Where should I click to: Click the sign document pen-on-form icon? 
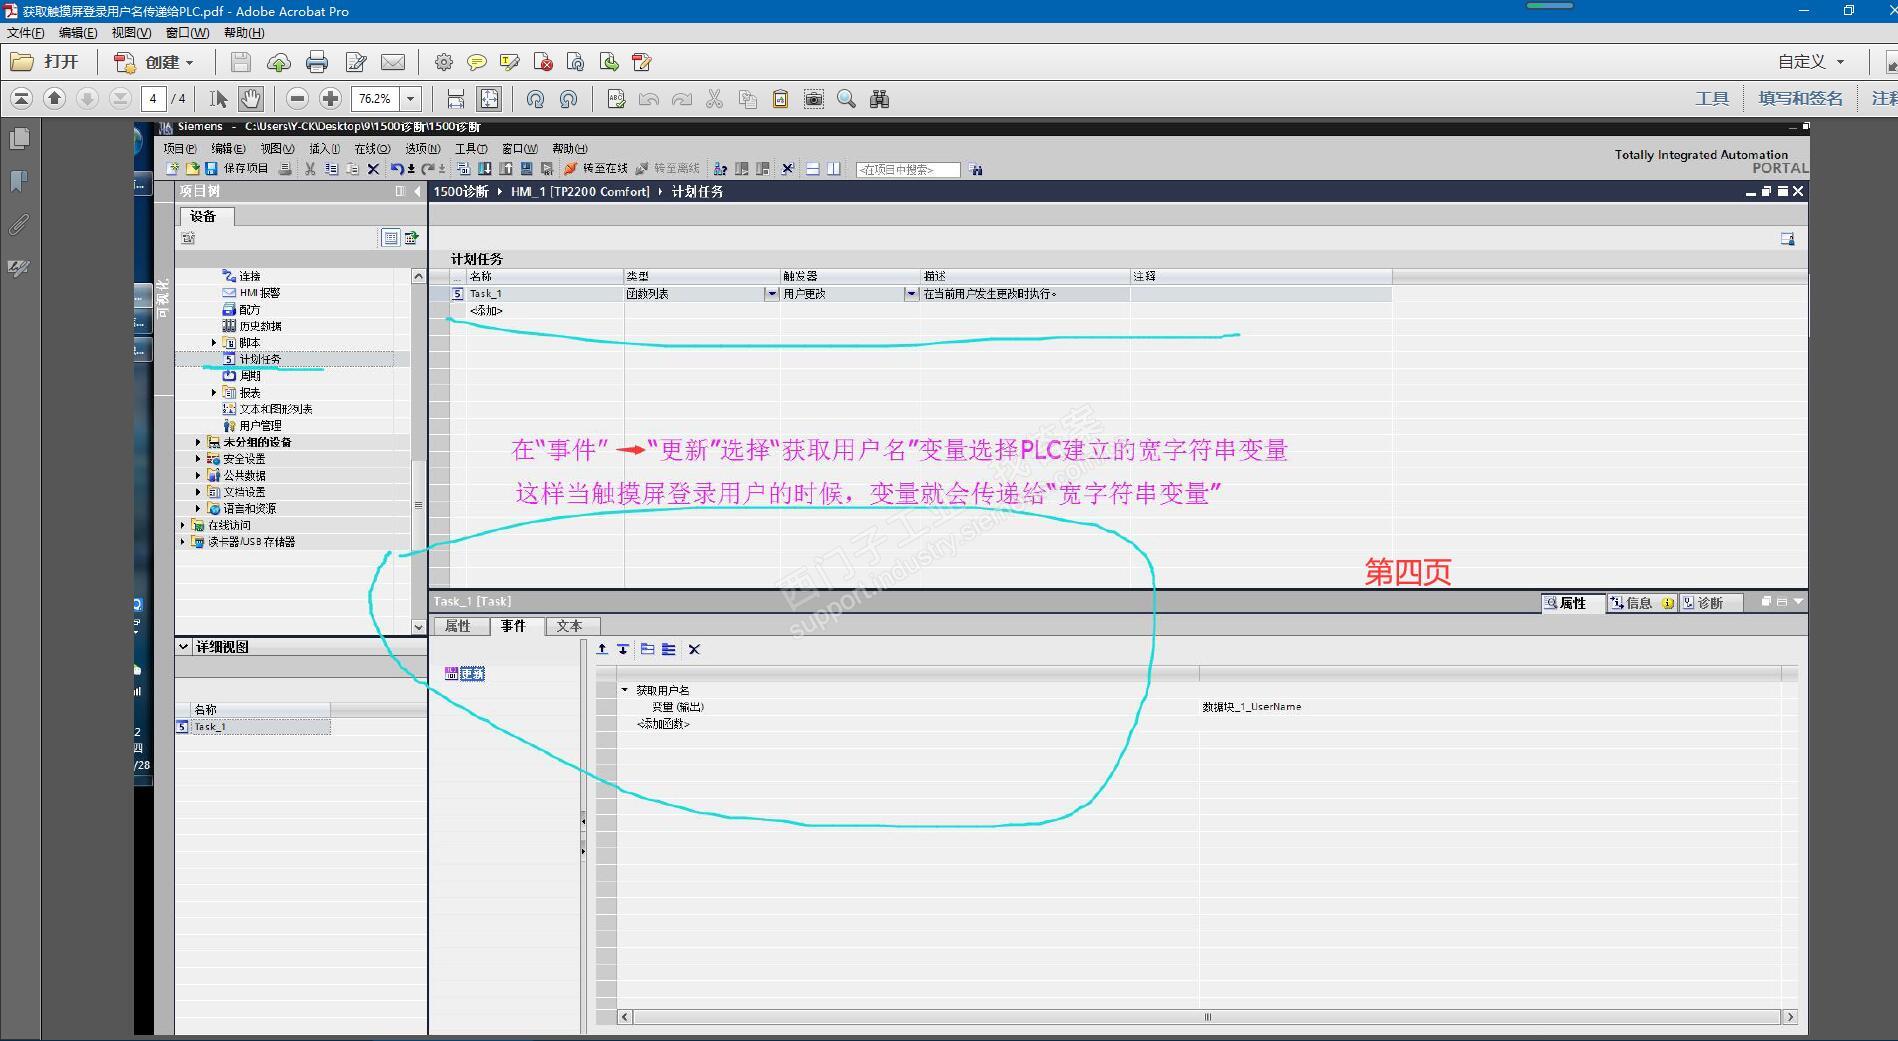coord(355,62)
